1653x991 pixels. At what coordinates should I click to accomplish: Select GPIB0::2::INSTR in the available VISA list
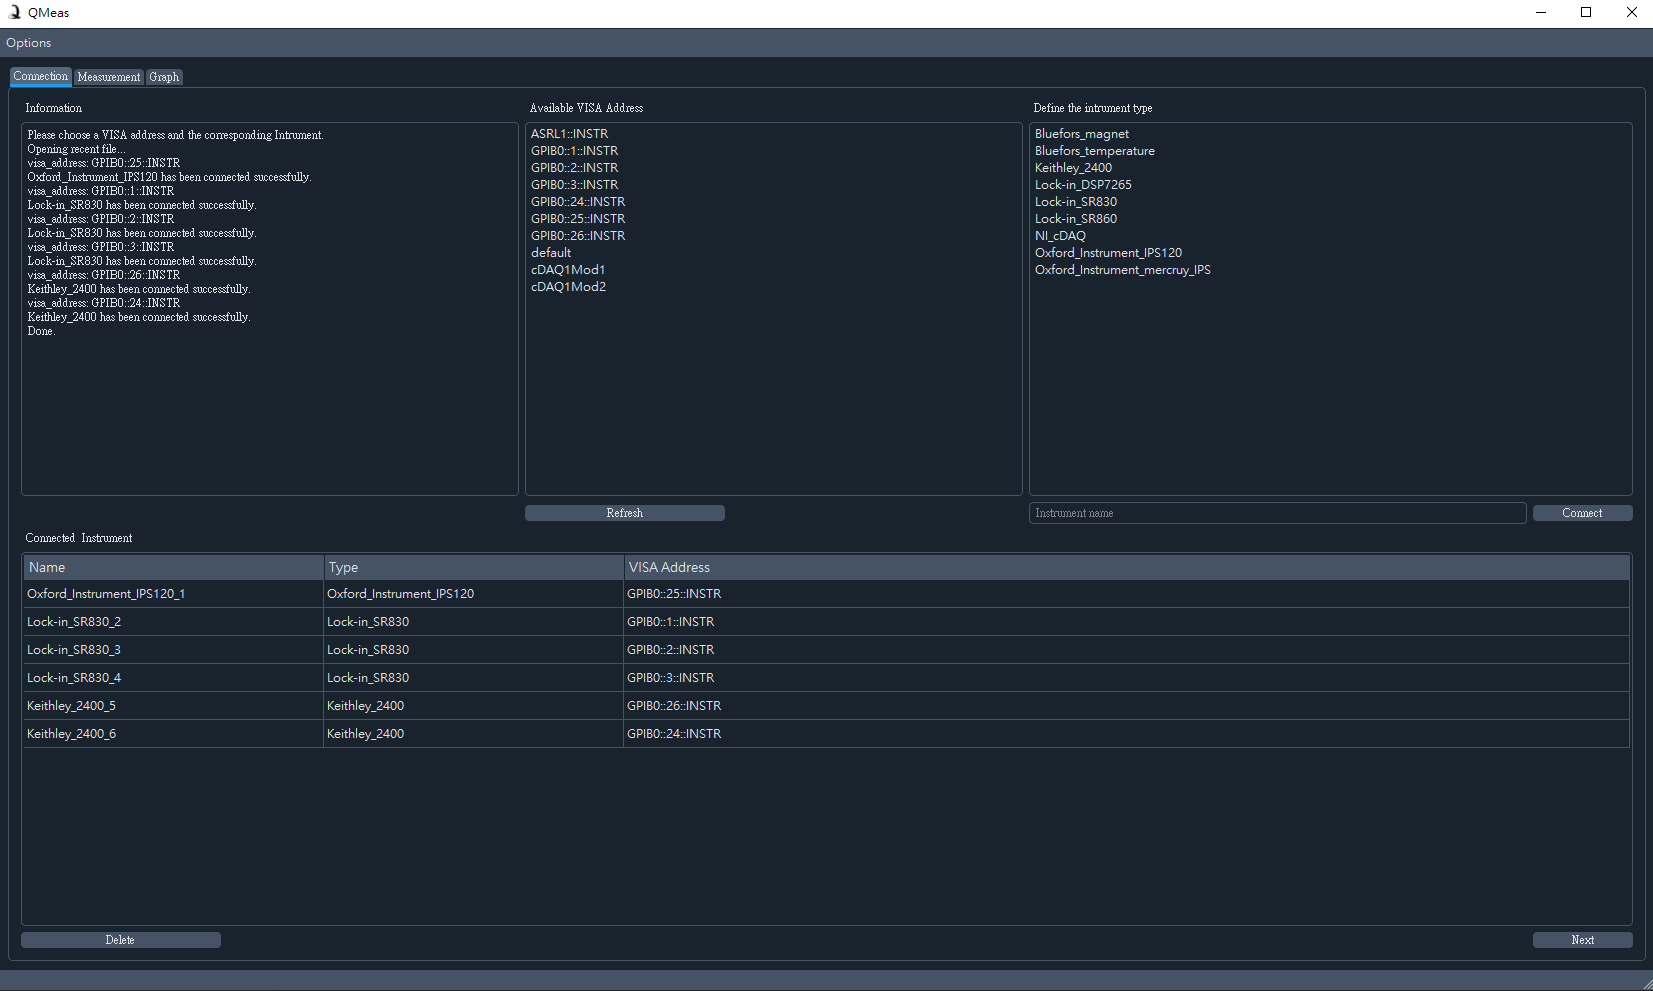(x=773, y=168)
